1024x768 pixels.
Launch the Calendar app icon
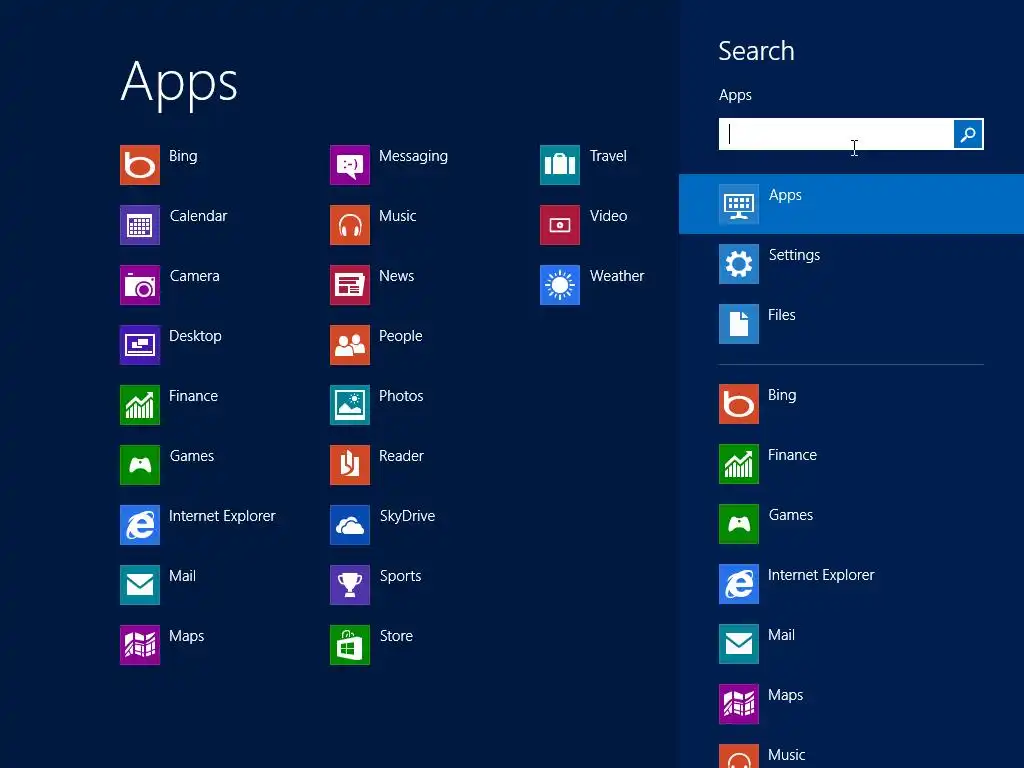(x=140, y=225)
